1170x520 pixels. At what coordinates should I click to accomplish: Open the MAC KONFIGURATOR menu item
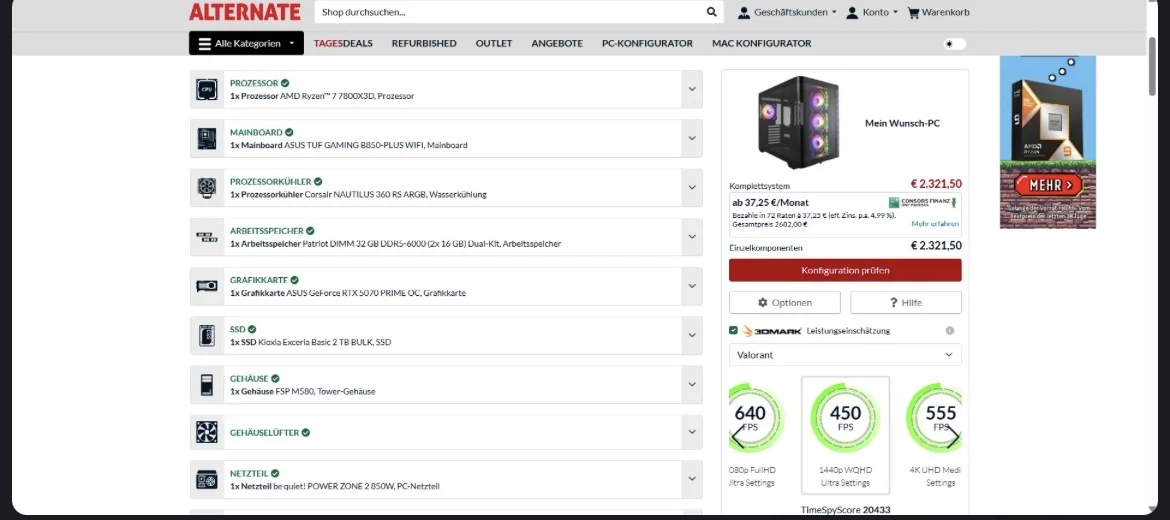[x=761, y=43]
